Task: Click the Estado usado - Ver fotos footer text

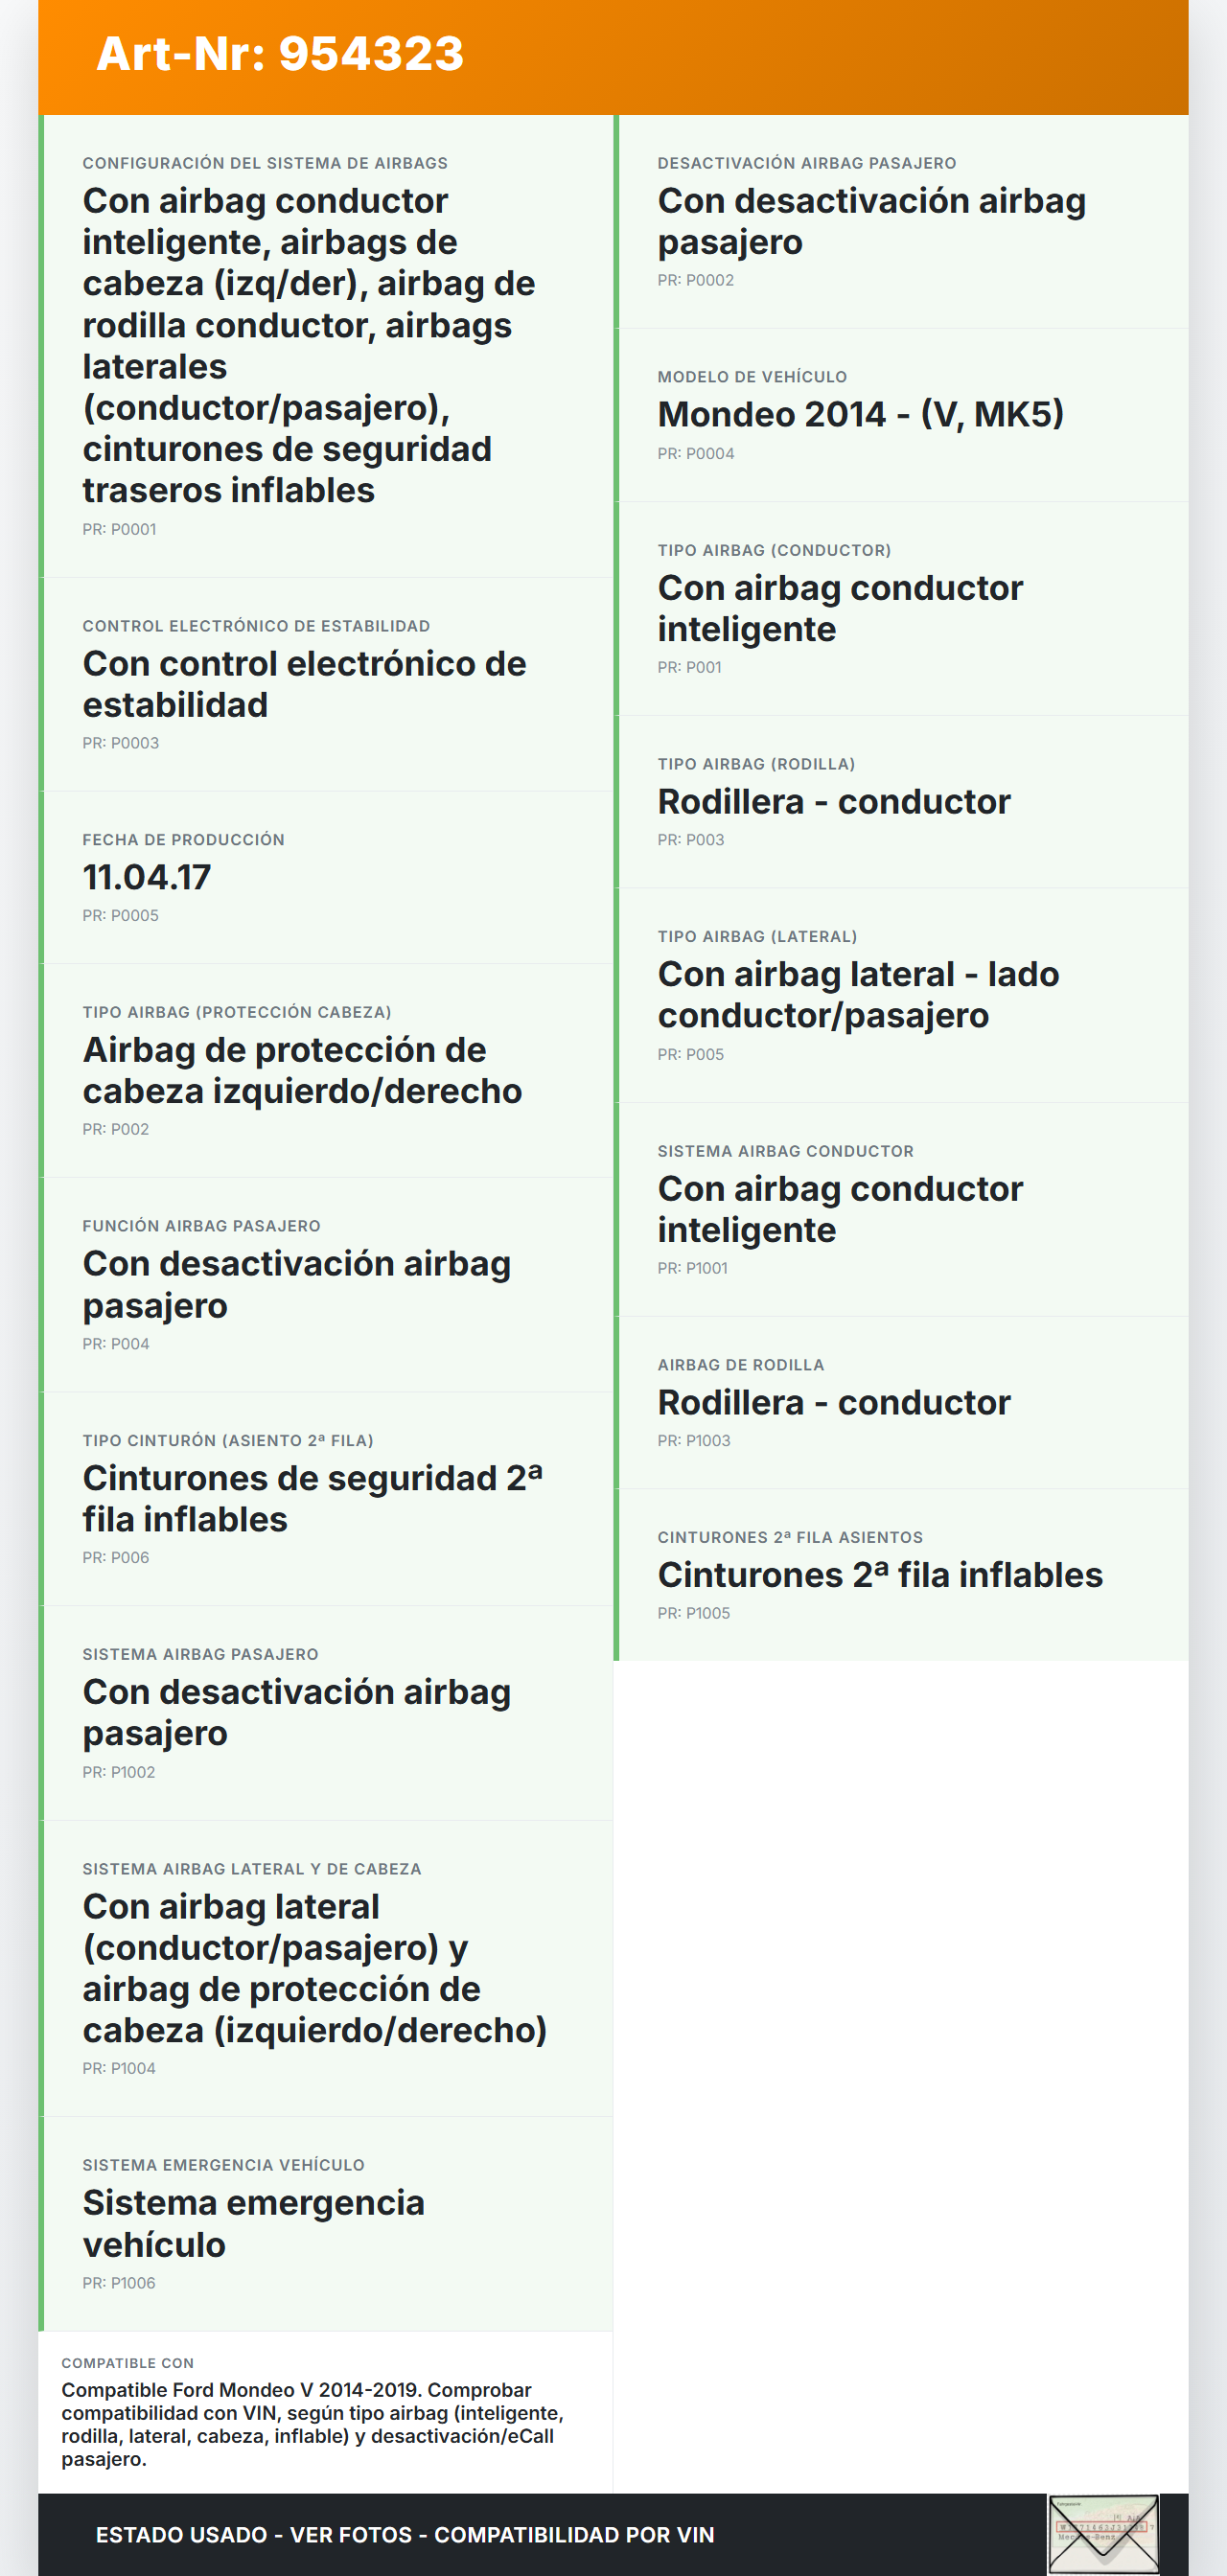Action: pos(405,2534)
